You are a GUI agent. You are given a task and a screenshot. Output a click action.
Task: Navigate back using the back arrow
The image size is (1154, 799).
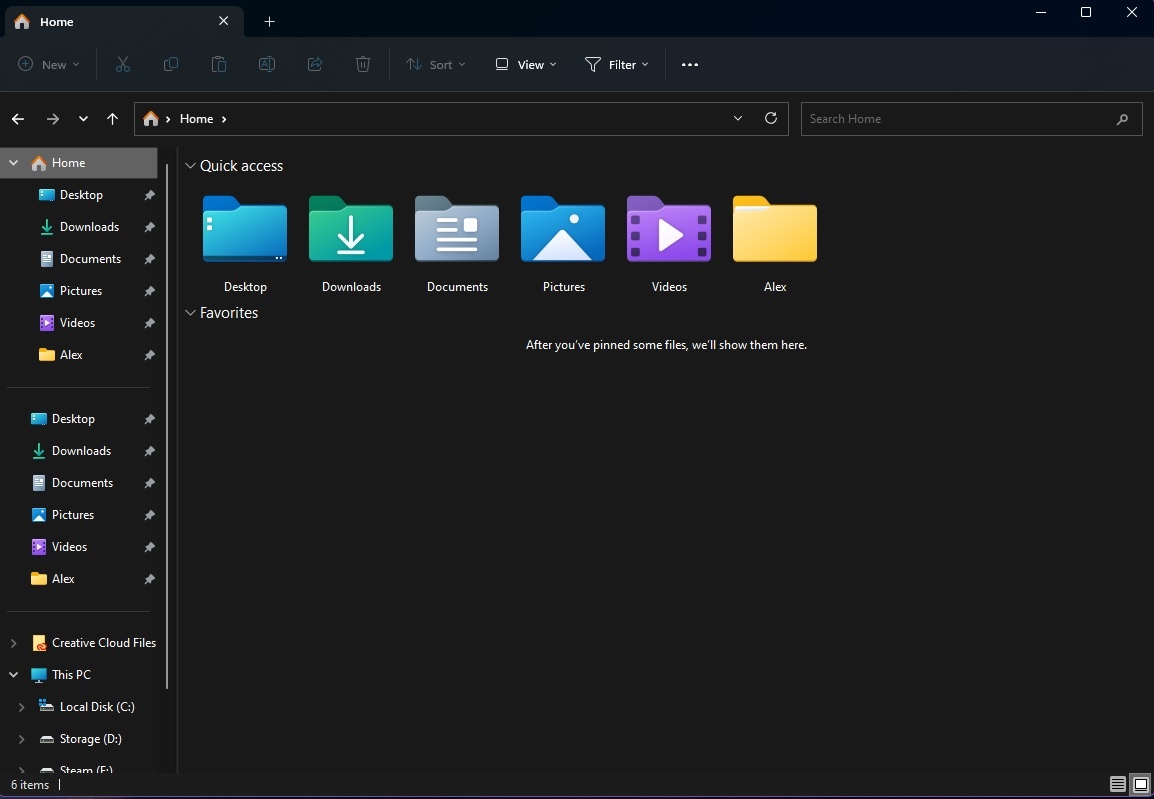point(17,118)
